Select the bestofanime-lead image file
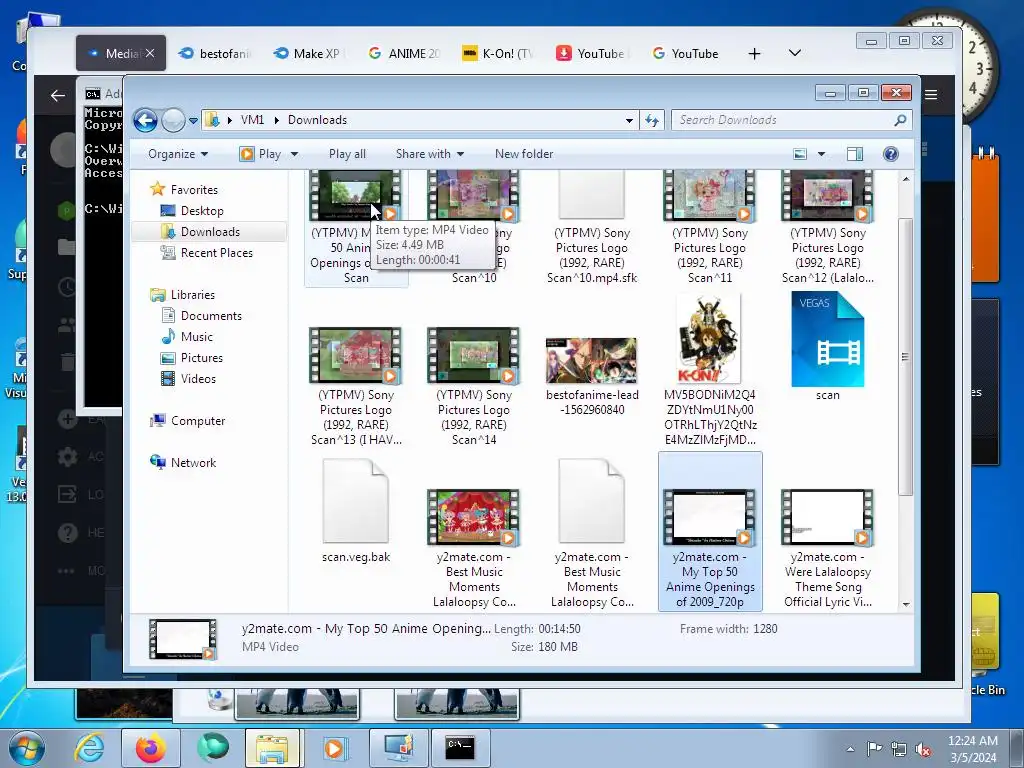1024x768 pixels. 592,377
